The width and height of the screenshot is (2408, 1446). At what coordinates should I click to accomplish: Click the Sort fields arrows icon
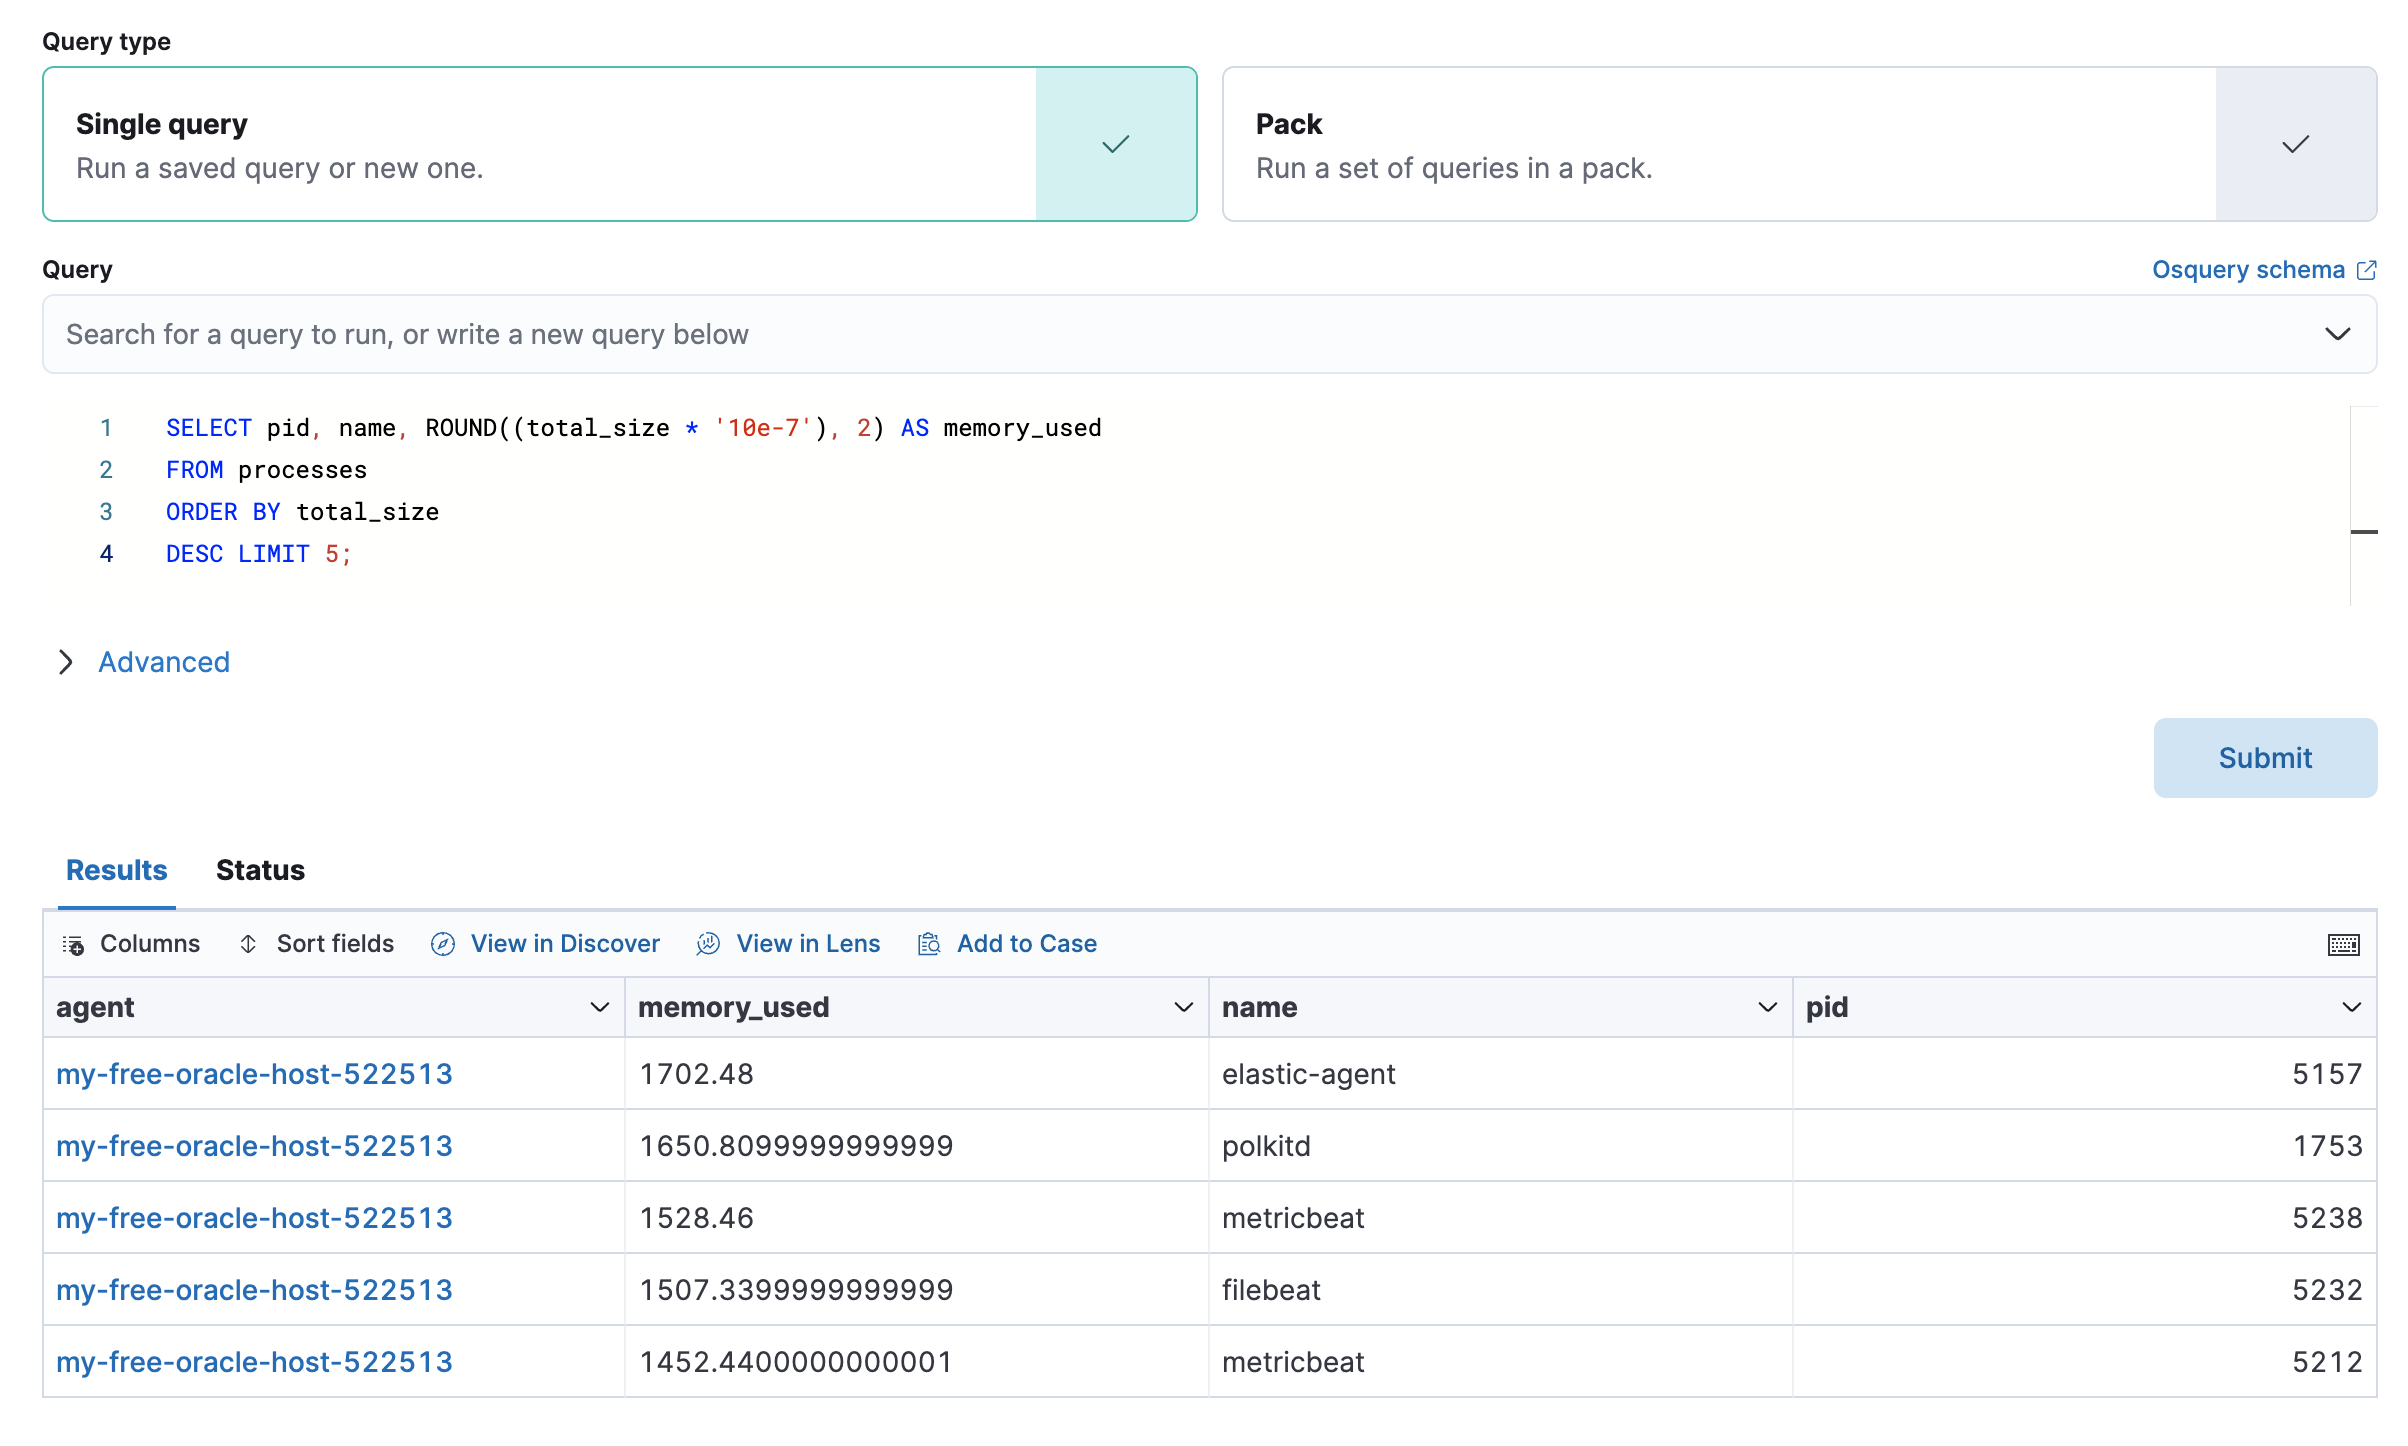pyautogui.click(x=248, y=944)
